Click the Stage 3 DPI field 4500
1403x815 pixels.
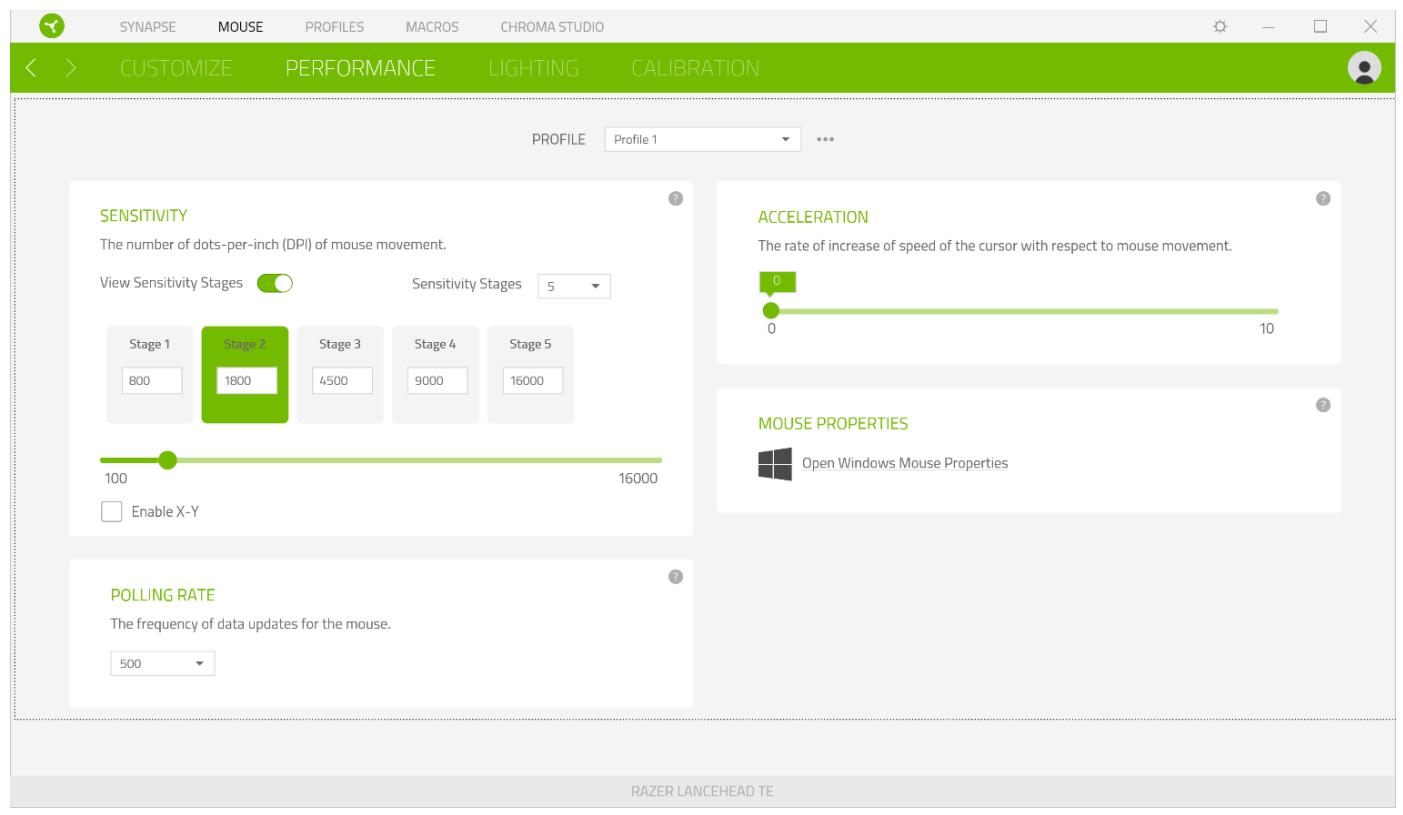click(342, 381)
